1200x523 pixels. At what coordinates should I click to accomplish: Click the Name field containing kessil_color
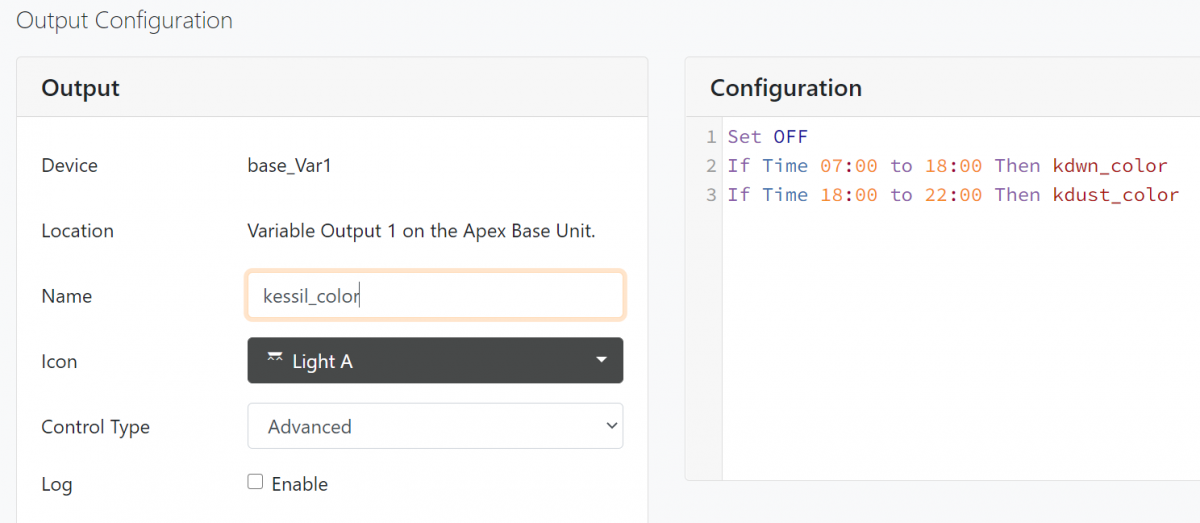[x=435, y=296]
